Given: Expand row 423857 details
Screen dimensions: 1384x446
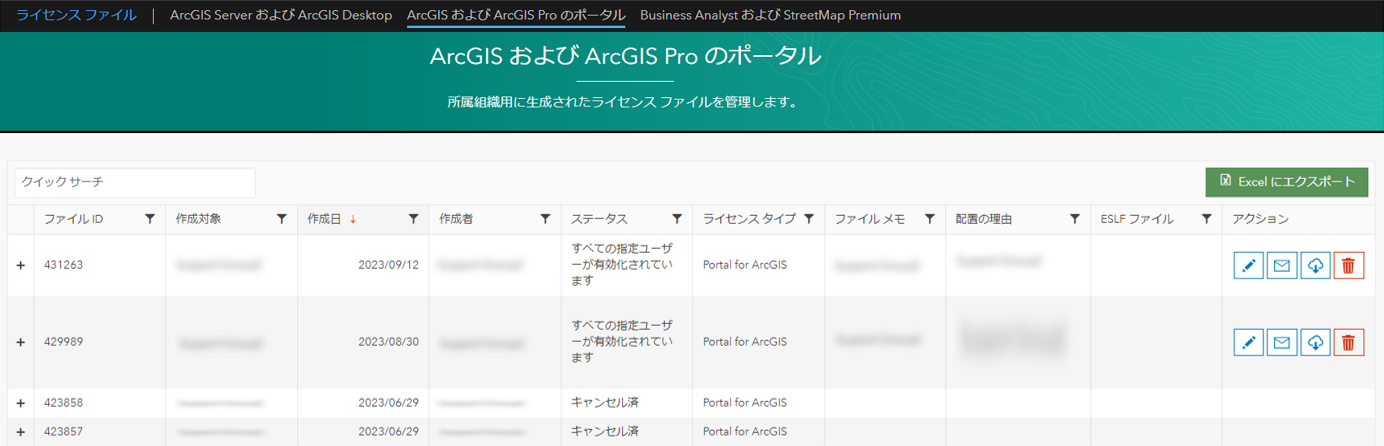Looking at the screenshot, I should [x=21, y=432].
